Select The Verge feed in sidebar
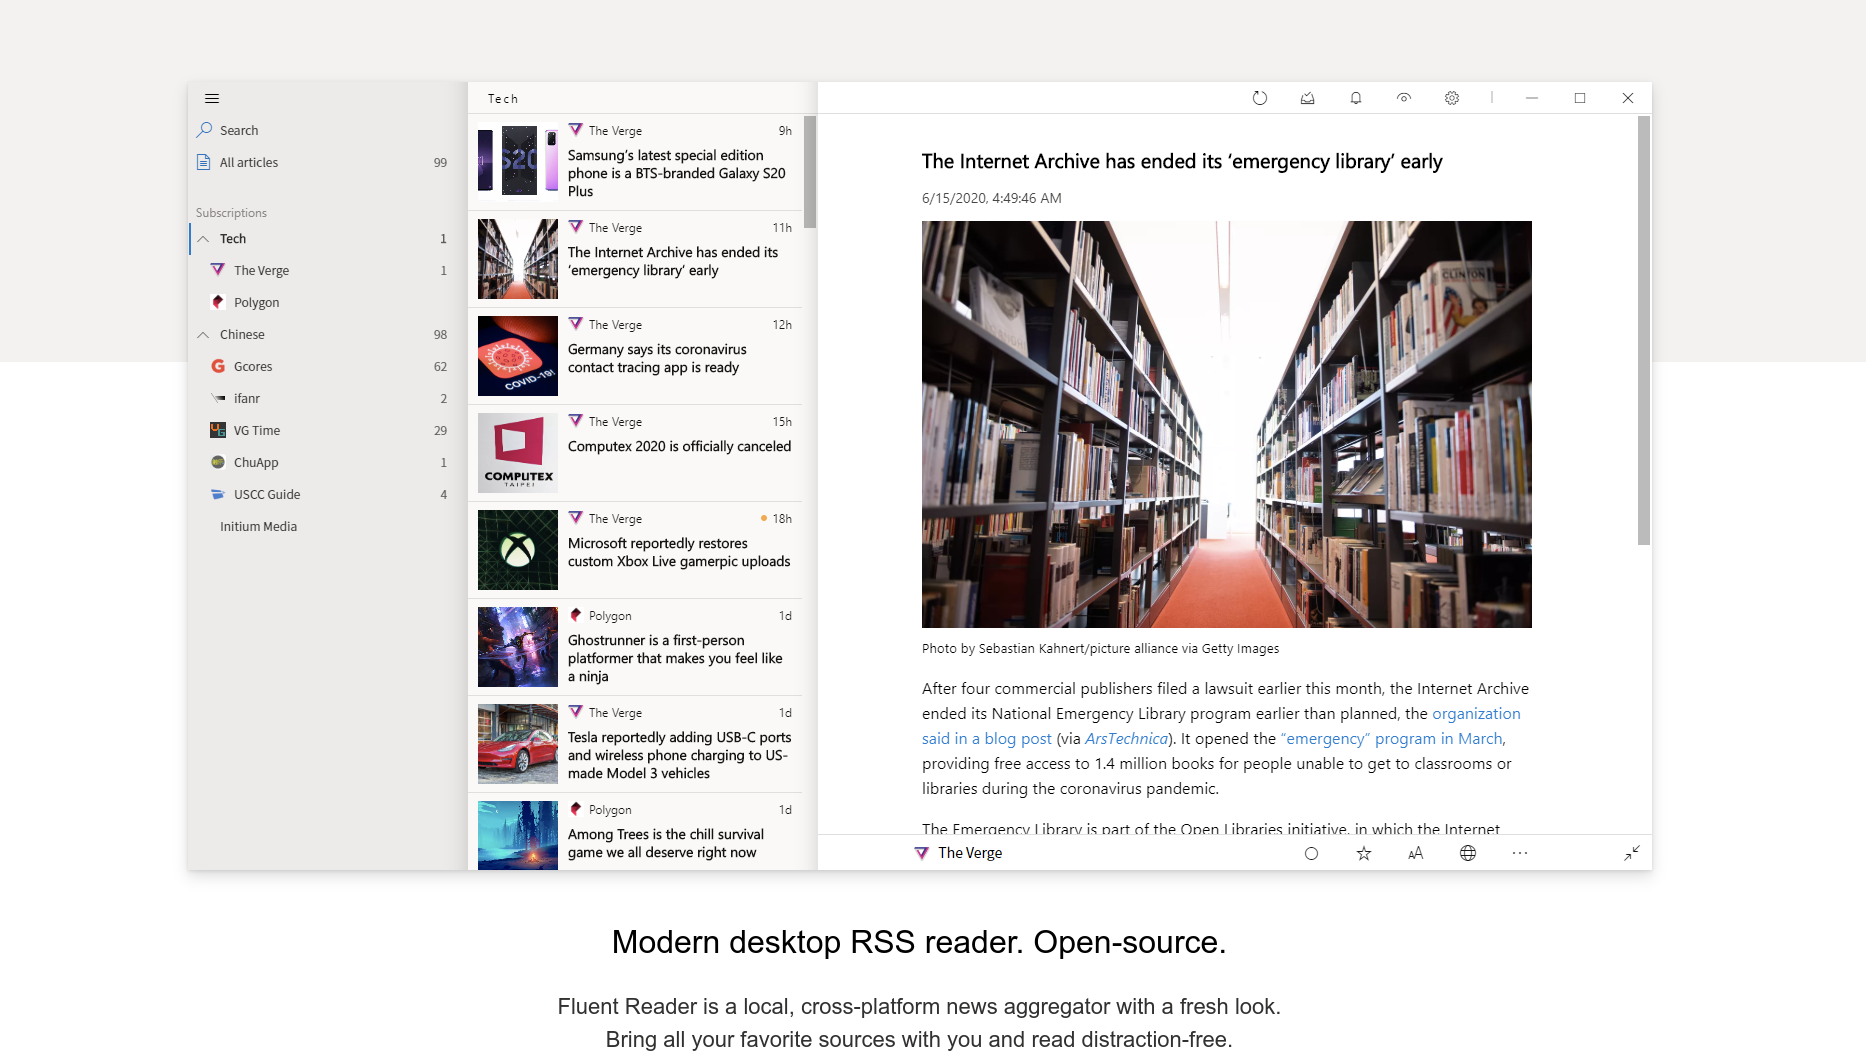This screenshot has width=1866, height=1064. click(327, 271)
